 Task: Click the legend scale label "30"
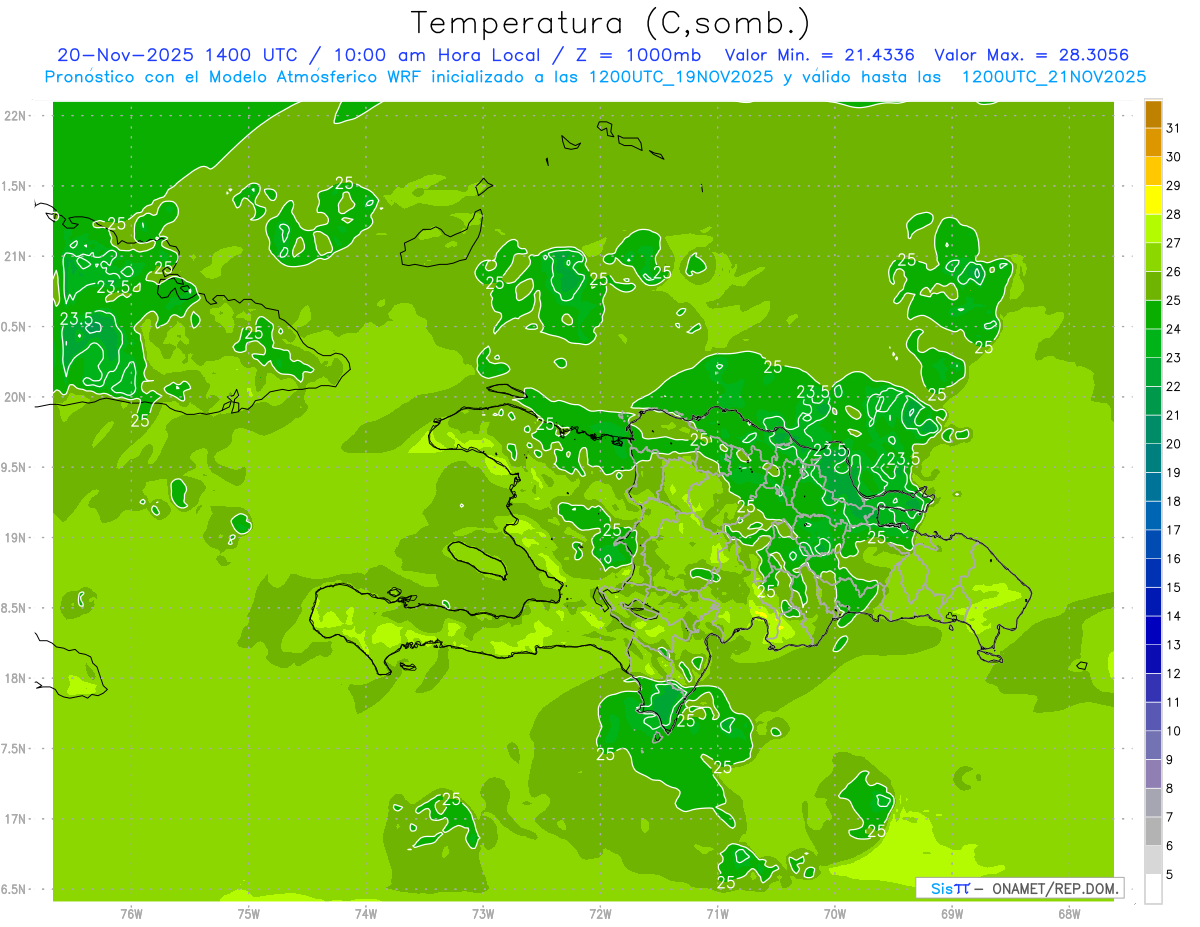pyautogui.click(x=1174, y=157)
